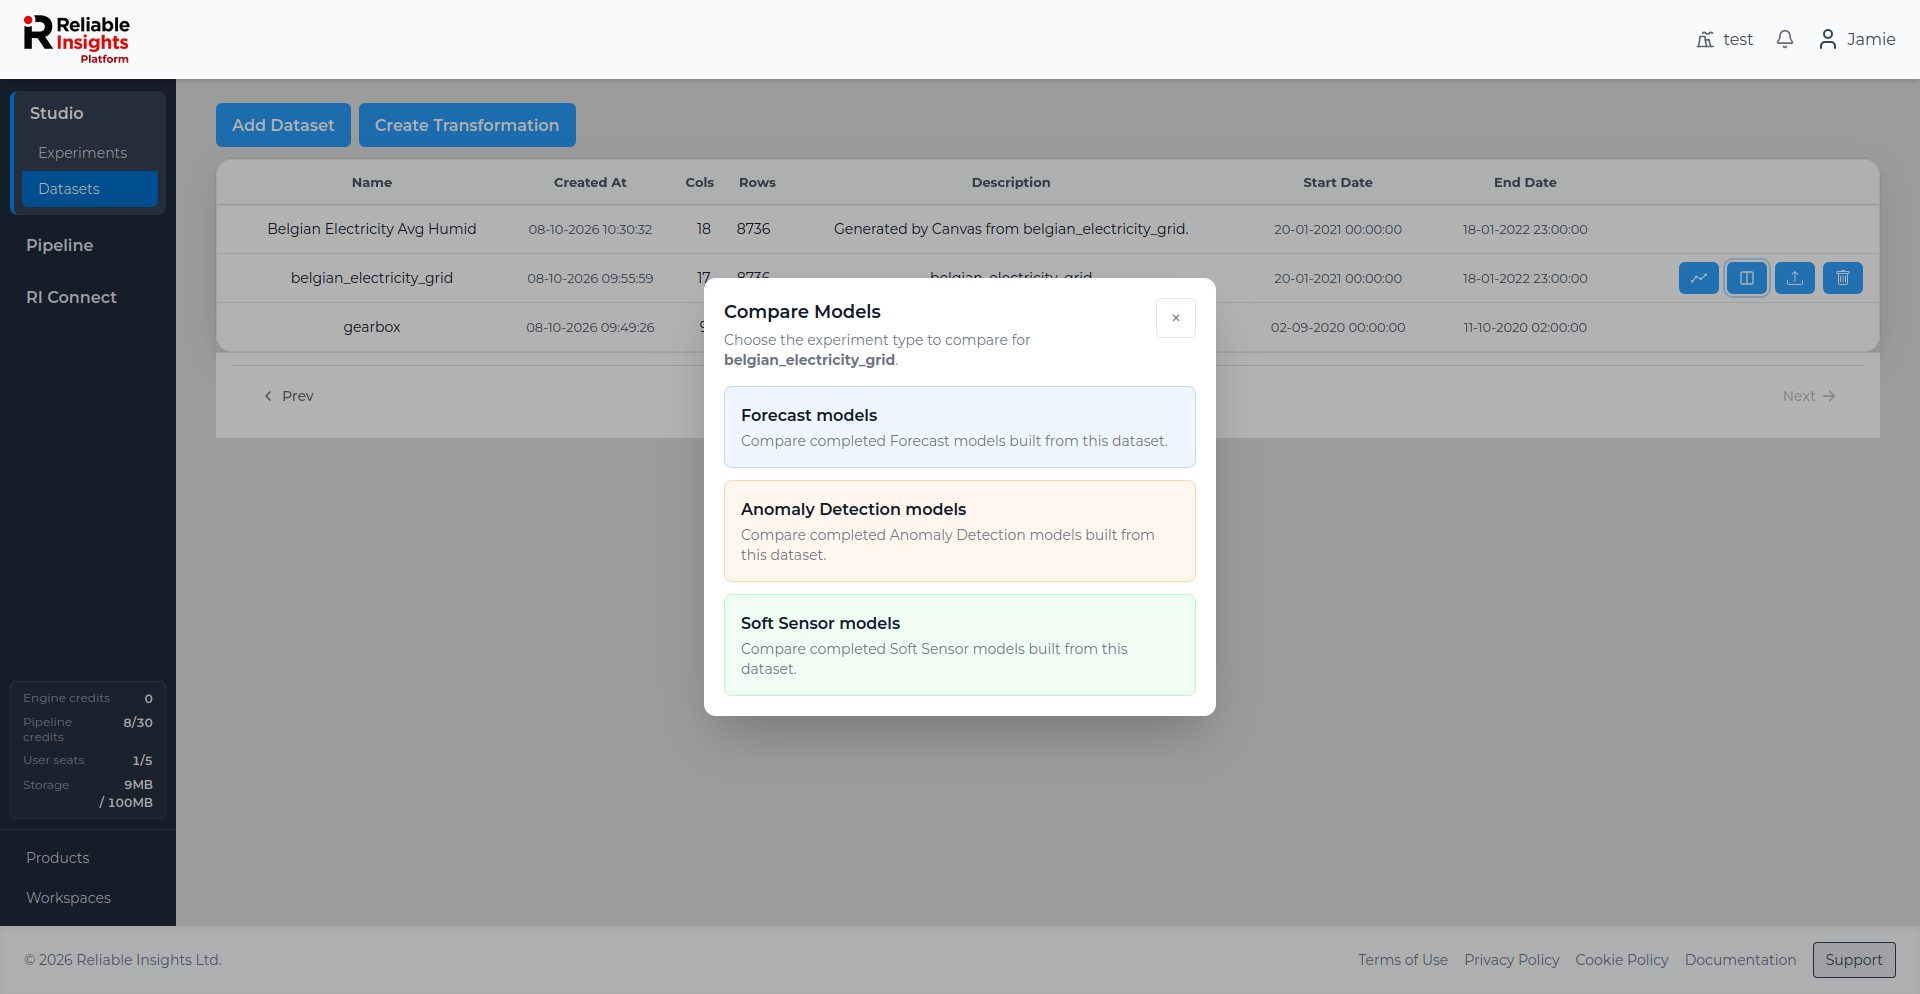Click the Cols column header
The image size is (1920, 994).
pyautogui.click(x=700, y=182)
